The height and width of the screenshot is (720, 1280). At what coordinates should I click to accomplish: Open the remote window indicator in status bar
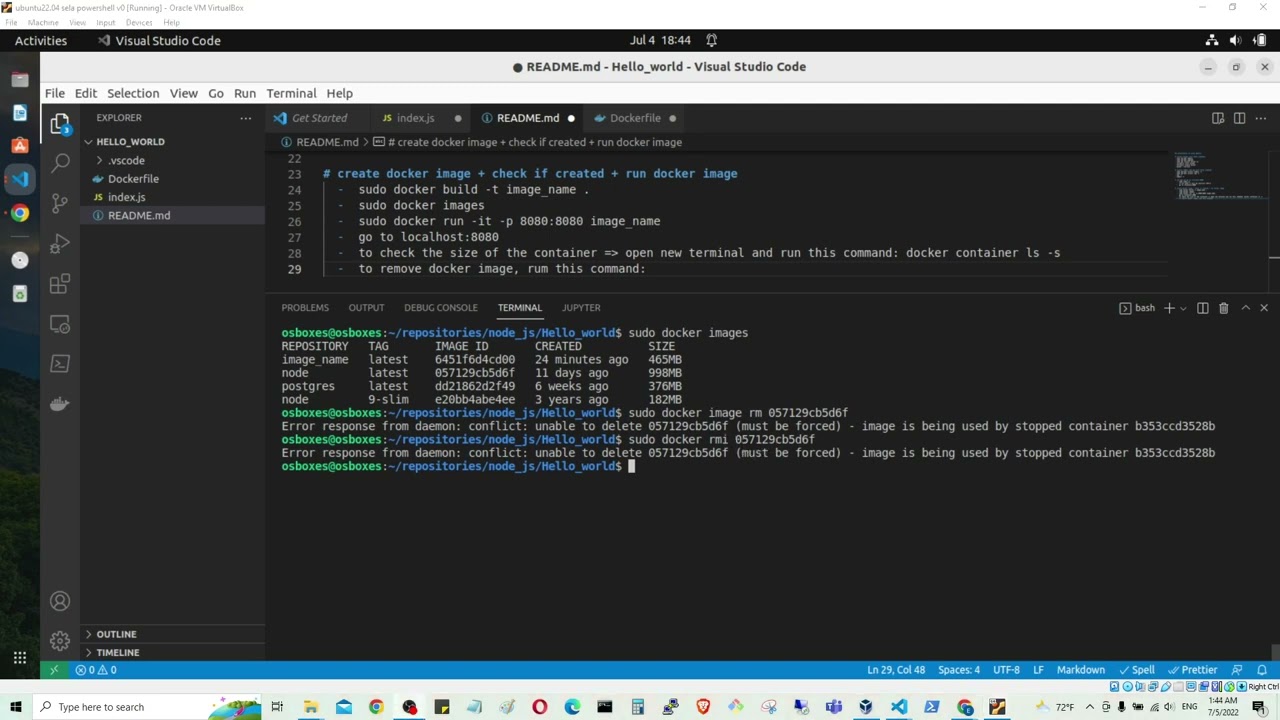[54, 670]
